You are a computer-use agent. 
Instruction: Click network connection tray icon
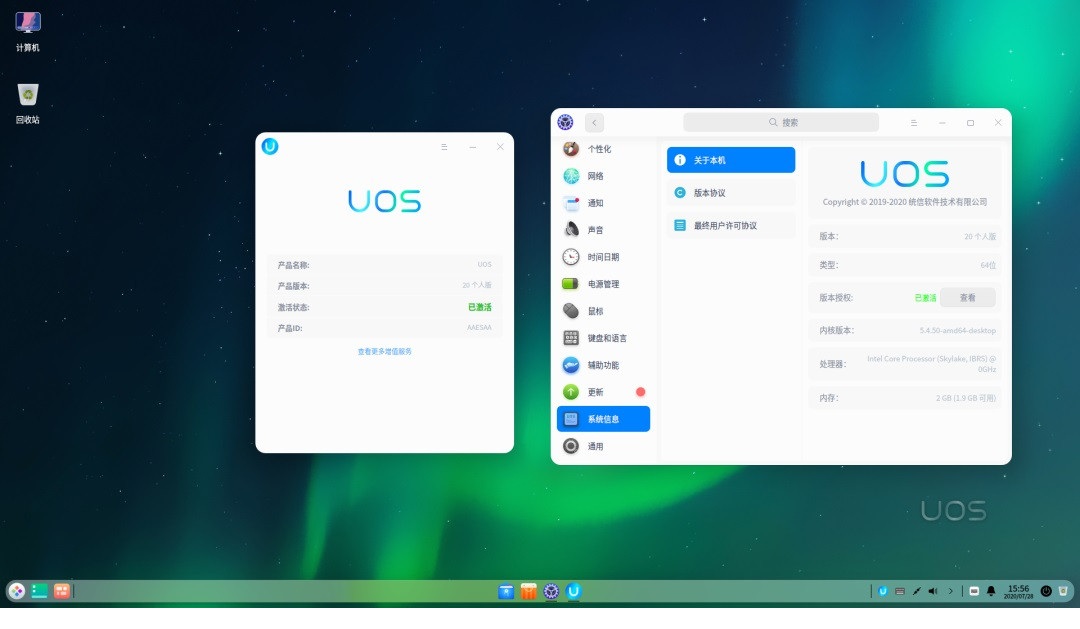917,591
